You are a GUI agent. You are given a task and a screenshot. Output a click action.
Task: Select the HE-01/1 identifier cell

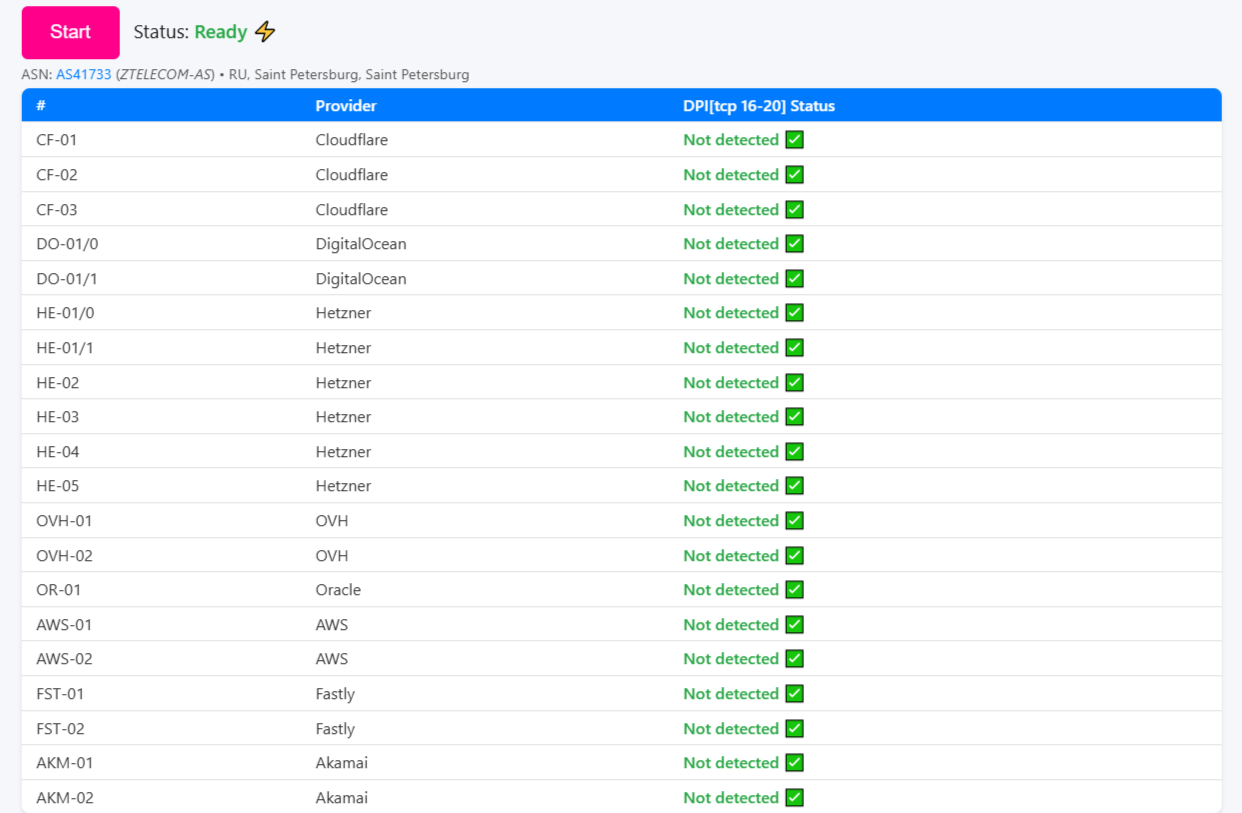coord(65,347)
